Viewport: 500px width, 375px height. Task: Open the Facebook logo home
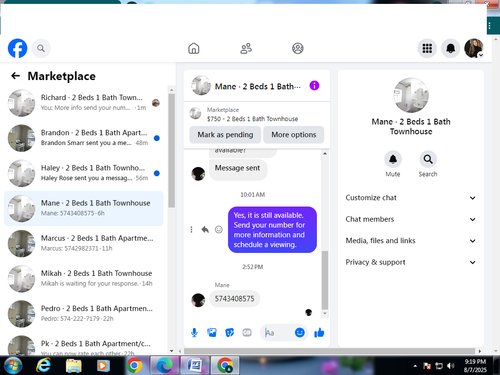click(17, 48)
